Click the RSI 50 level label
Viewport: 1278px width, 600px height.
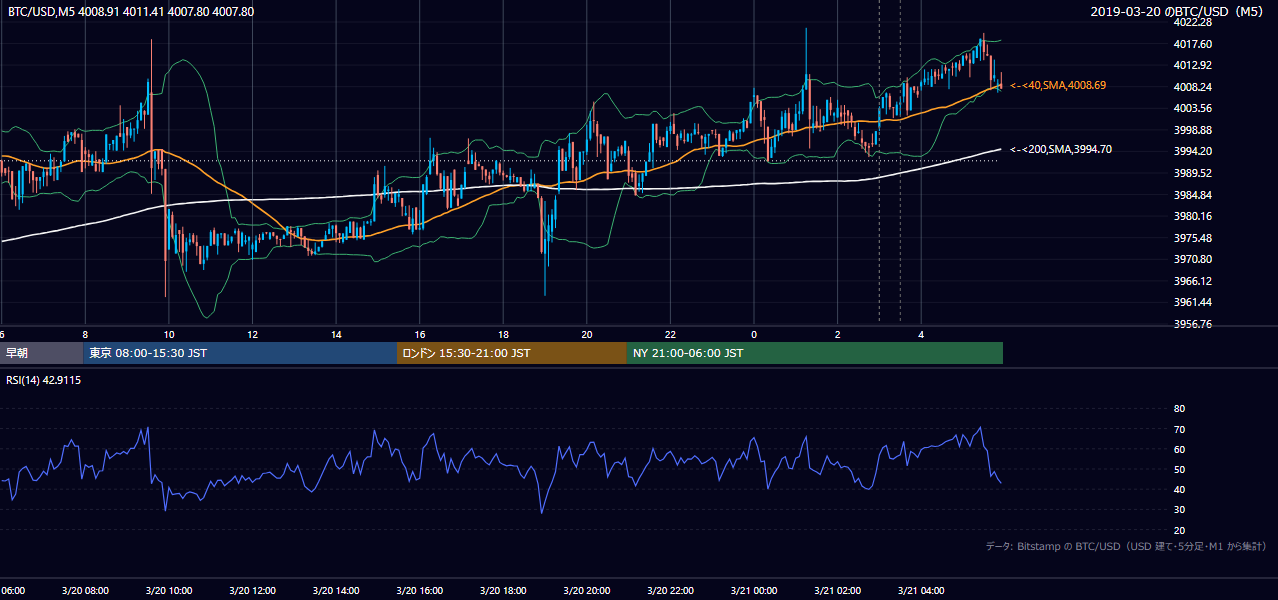(x=1179, y=469)
